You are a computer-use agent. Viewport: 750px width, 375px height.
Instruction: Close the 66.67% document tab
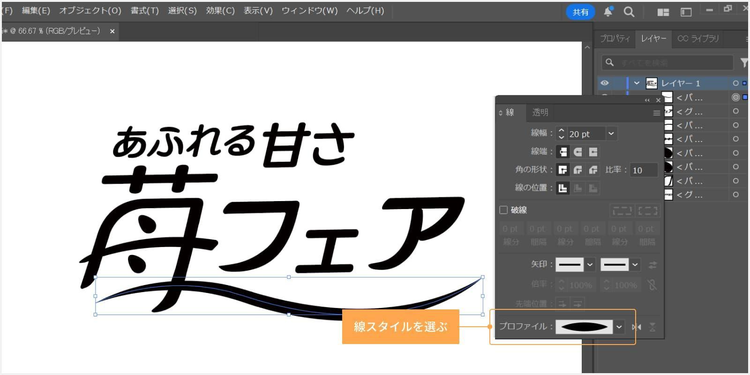(x=112, y=31)
